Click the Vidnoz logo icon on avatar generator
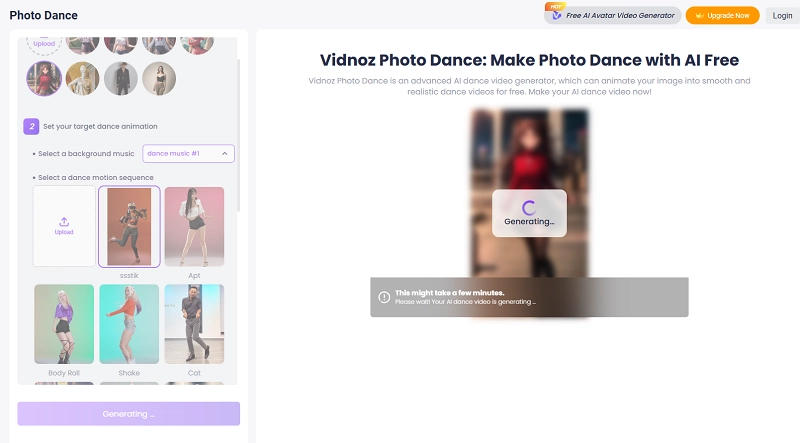The image size is (800, 443). click(x=557, y=16)
